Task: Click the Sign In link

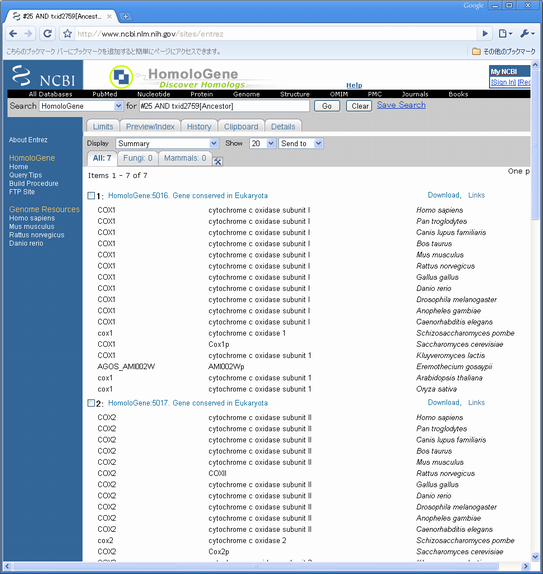Action: click(x=503, y=82)
